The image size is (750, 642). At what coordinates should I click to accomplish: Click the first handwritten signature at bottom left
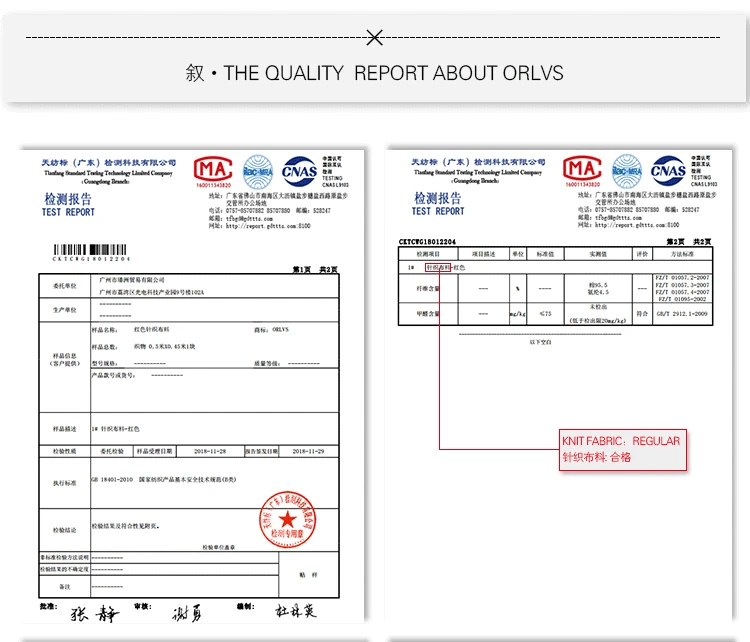tap(94, 613)
